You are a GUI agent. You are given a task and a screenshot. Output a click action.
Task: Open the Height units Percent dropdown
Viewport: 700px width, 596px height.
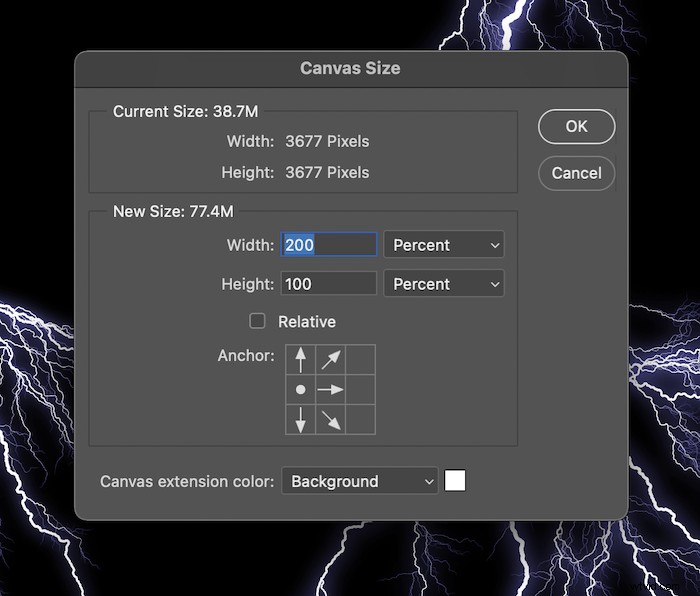(x=444, y=283)
